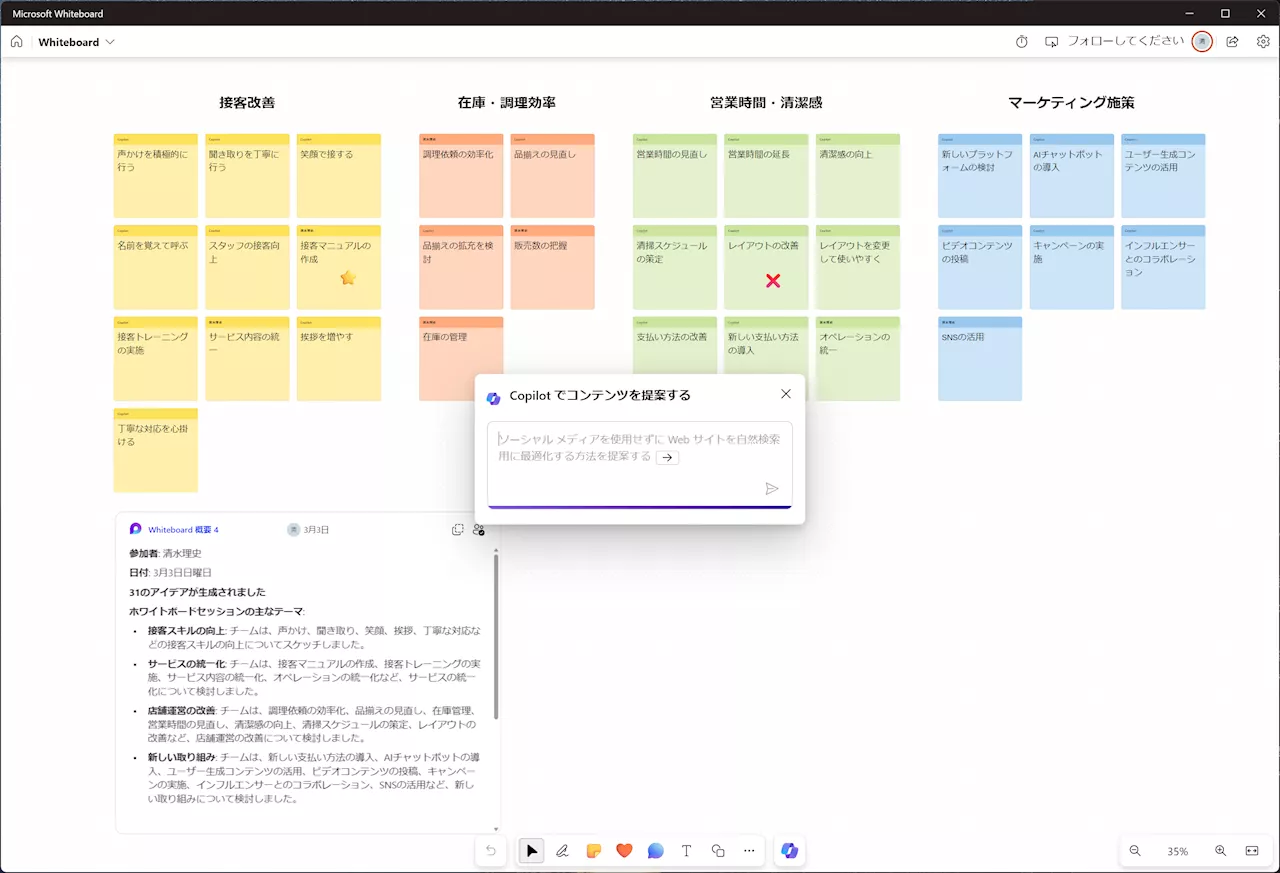1280x873 pixels.
Task: Open the heart reactions tool
Action: click(x=624, y=851)
